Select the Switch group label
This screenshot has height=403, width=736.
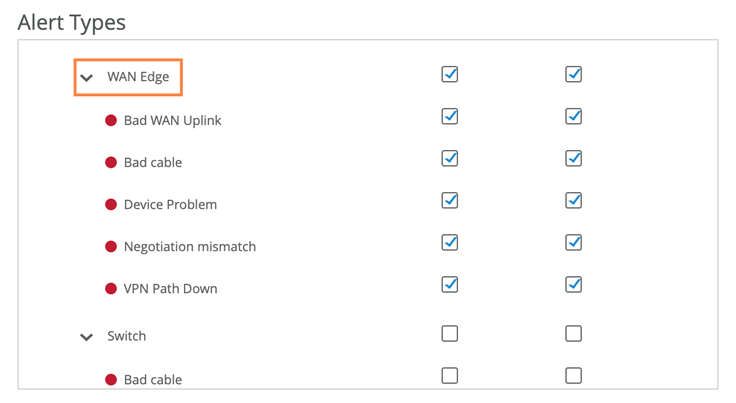point(127,337)
